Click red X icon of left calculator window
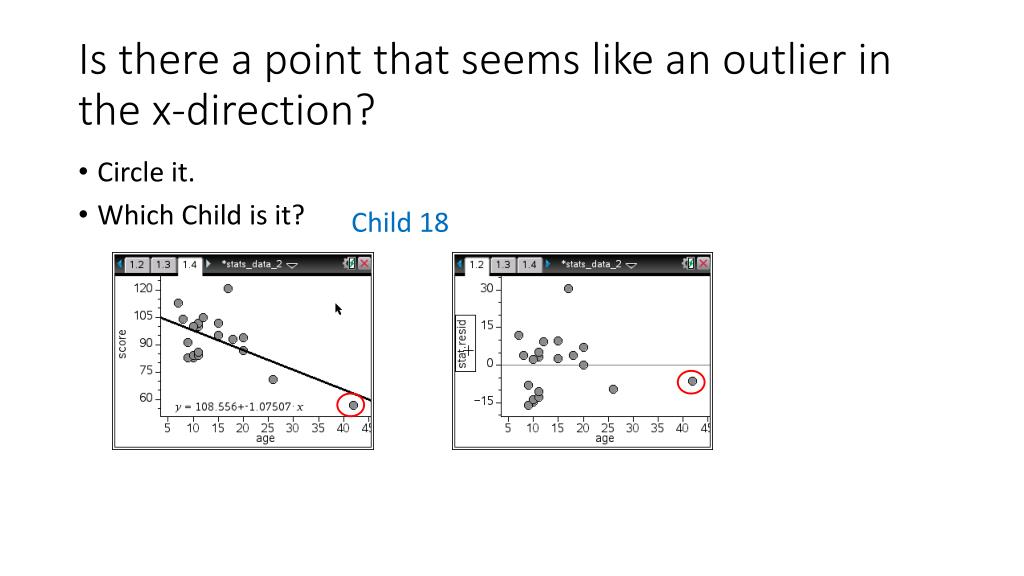This screenshot has width=1024, height=576. click(x=364, y=263)
